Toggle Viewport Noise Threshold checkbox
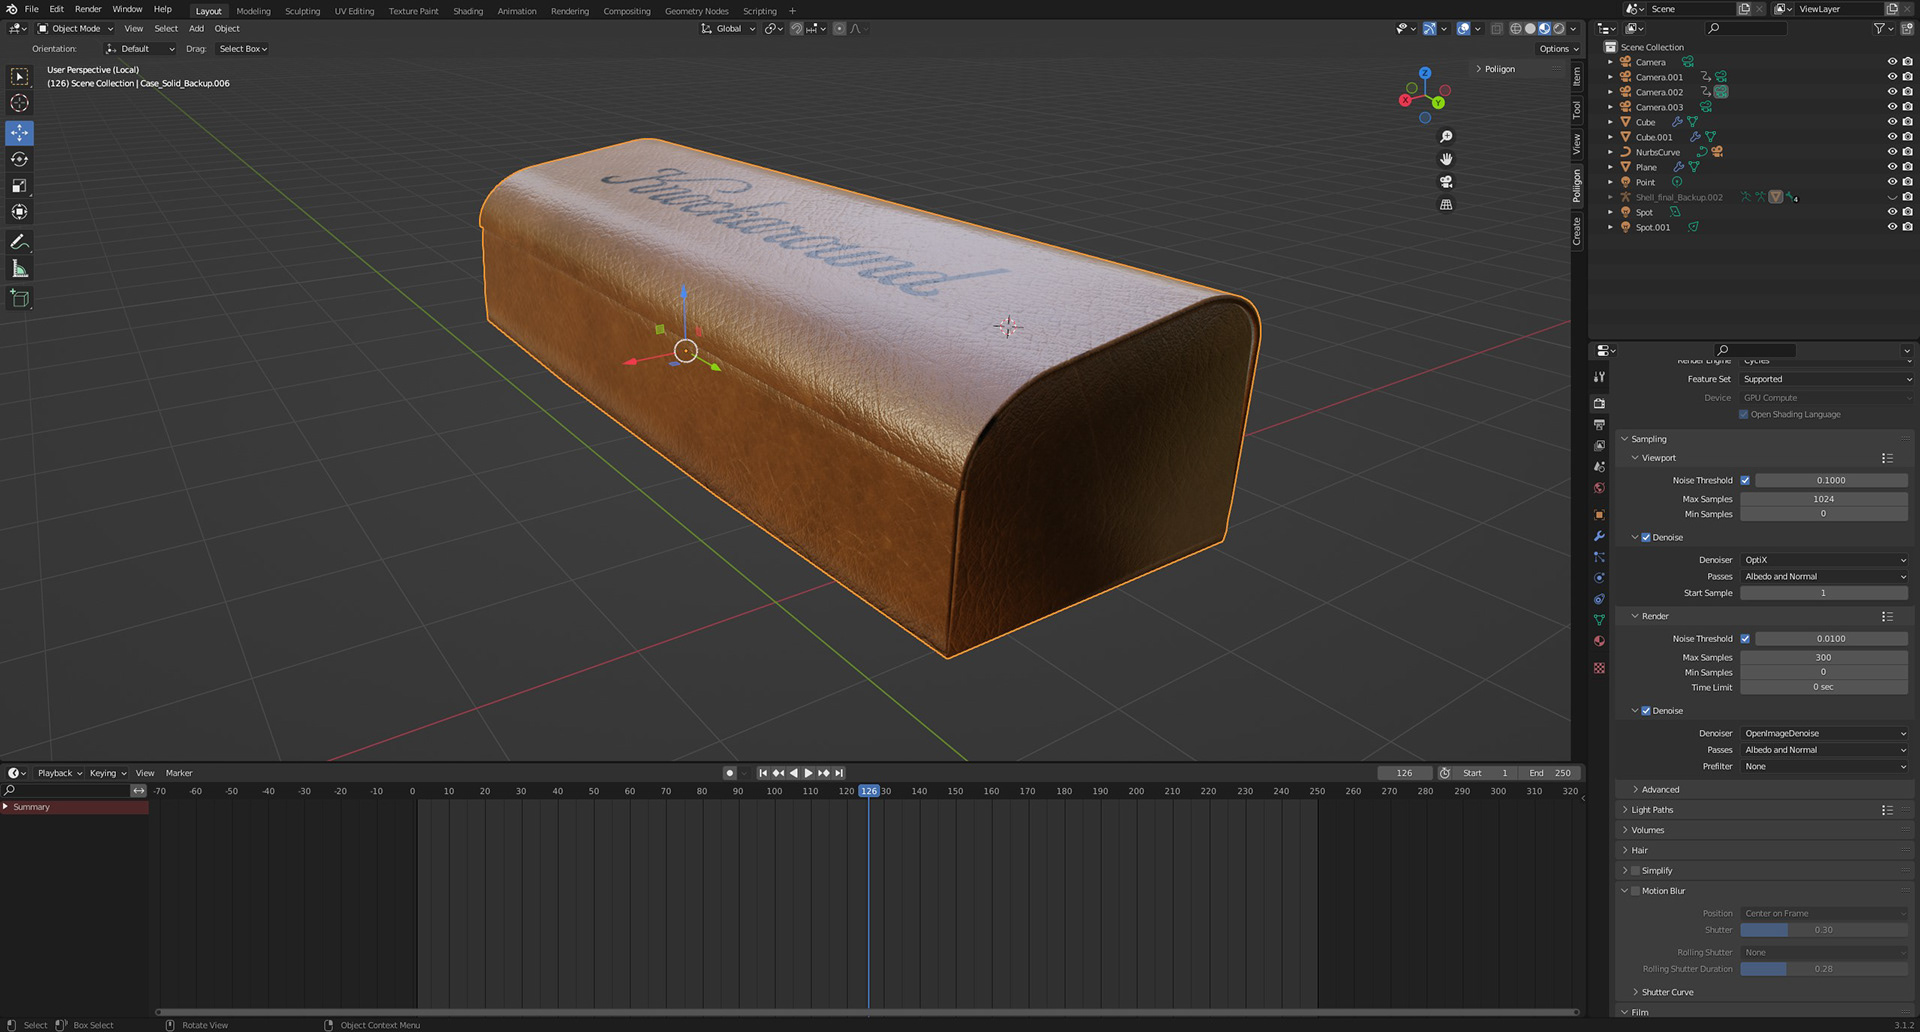The width and height of the screenshot is (1920, 1032). [x=1745, y=481]
